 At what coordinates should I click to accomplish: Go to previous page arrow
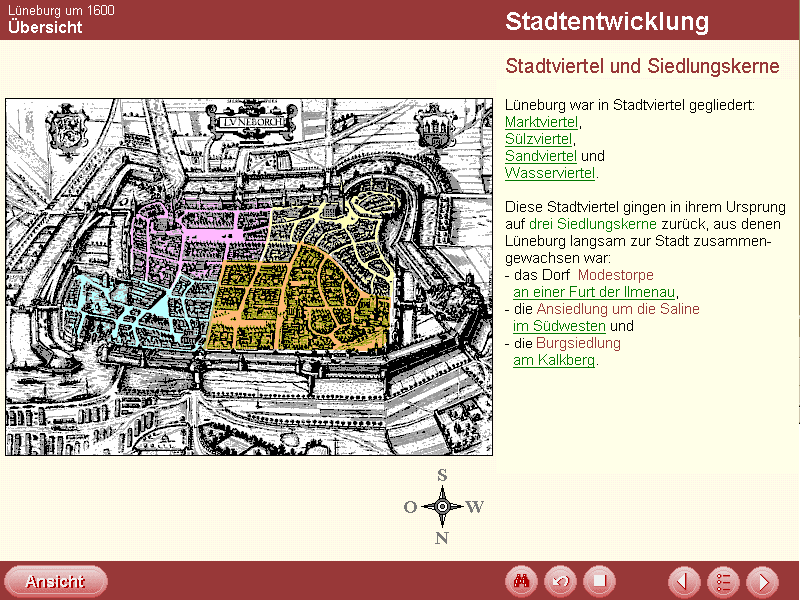tap(684, 581)
